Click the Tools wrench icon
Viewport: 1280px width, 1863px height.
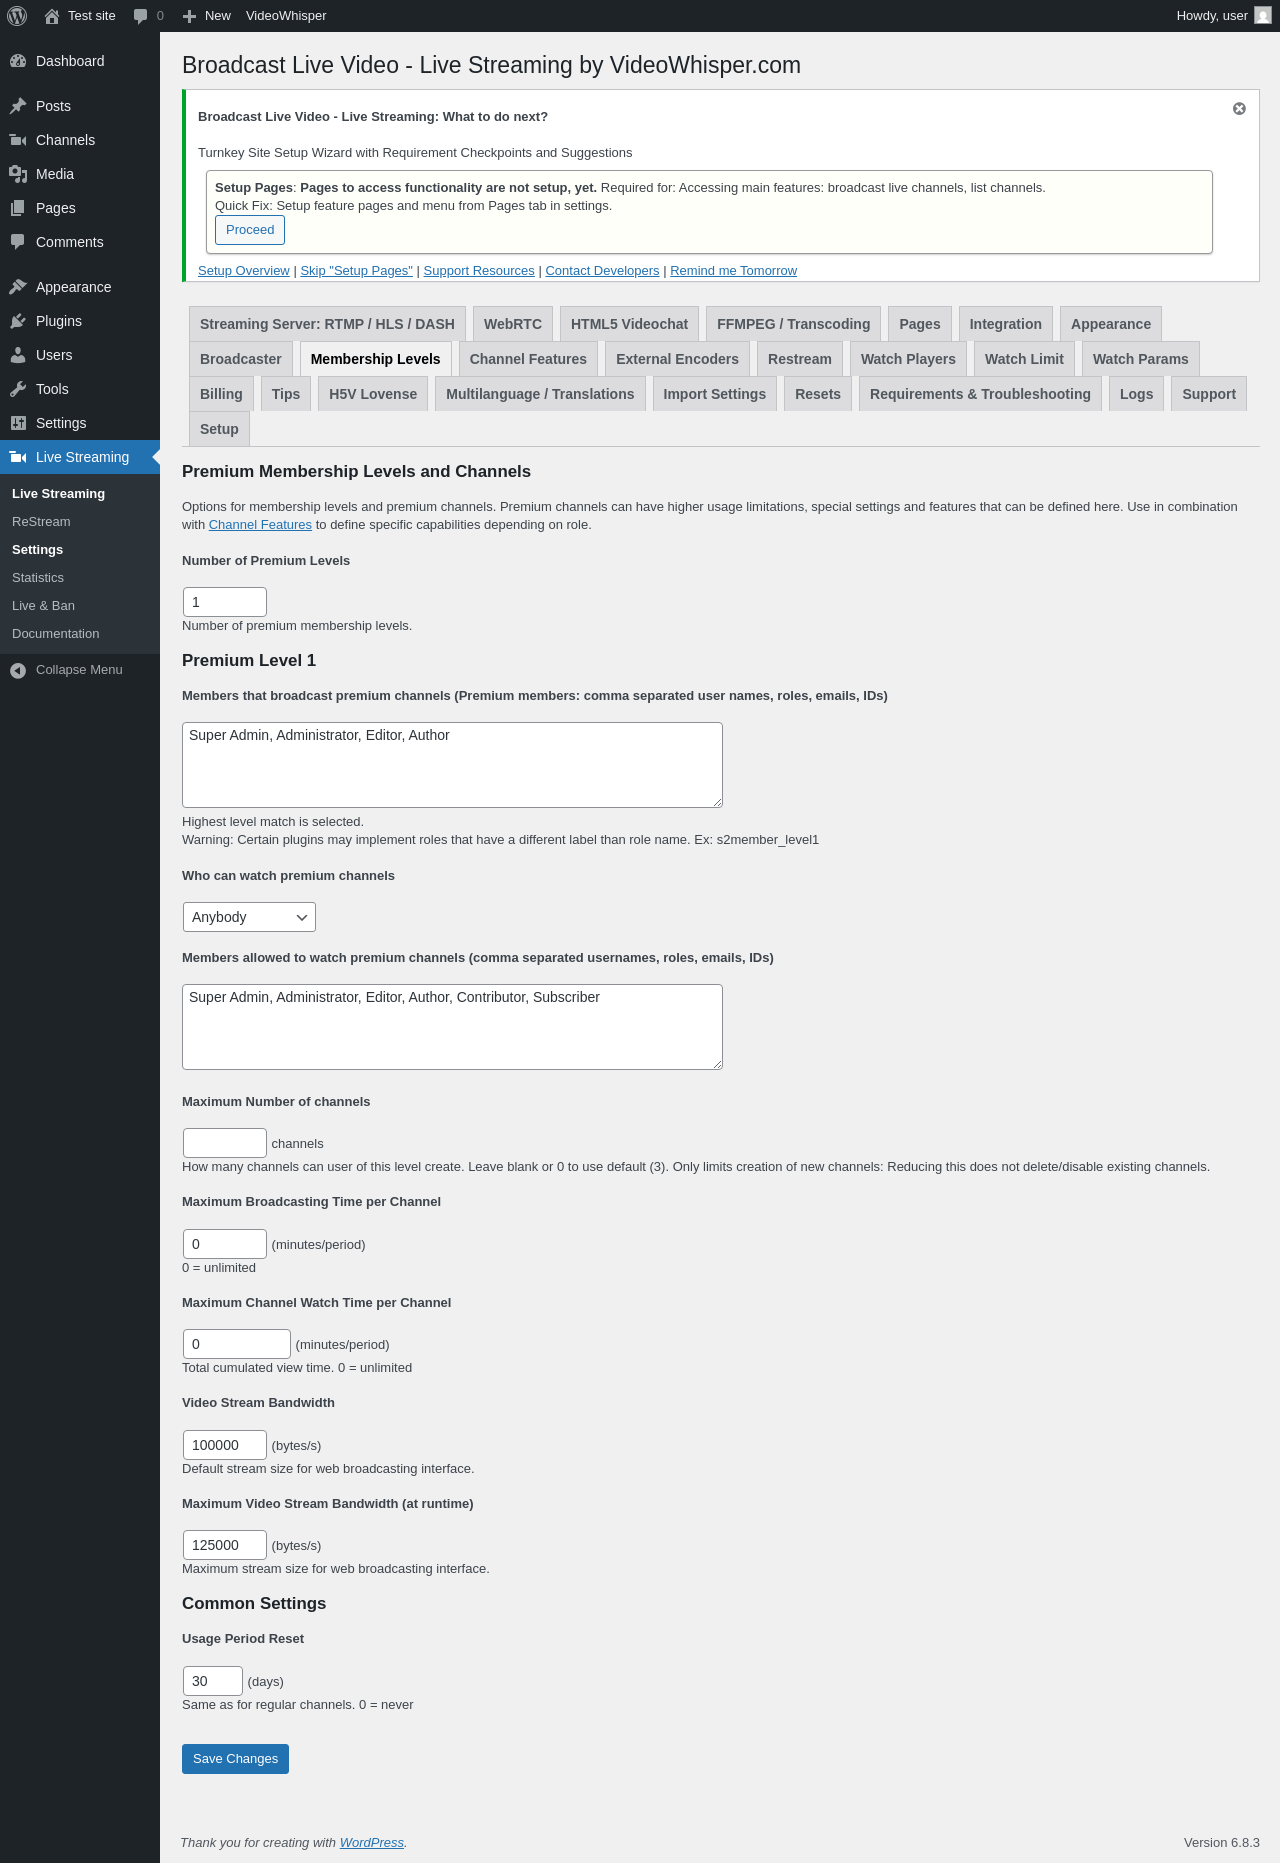pyautogui.click(x=18, y=389)
